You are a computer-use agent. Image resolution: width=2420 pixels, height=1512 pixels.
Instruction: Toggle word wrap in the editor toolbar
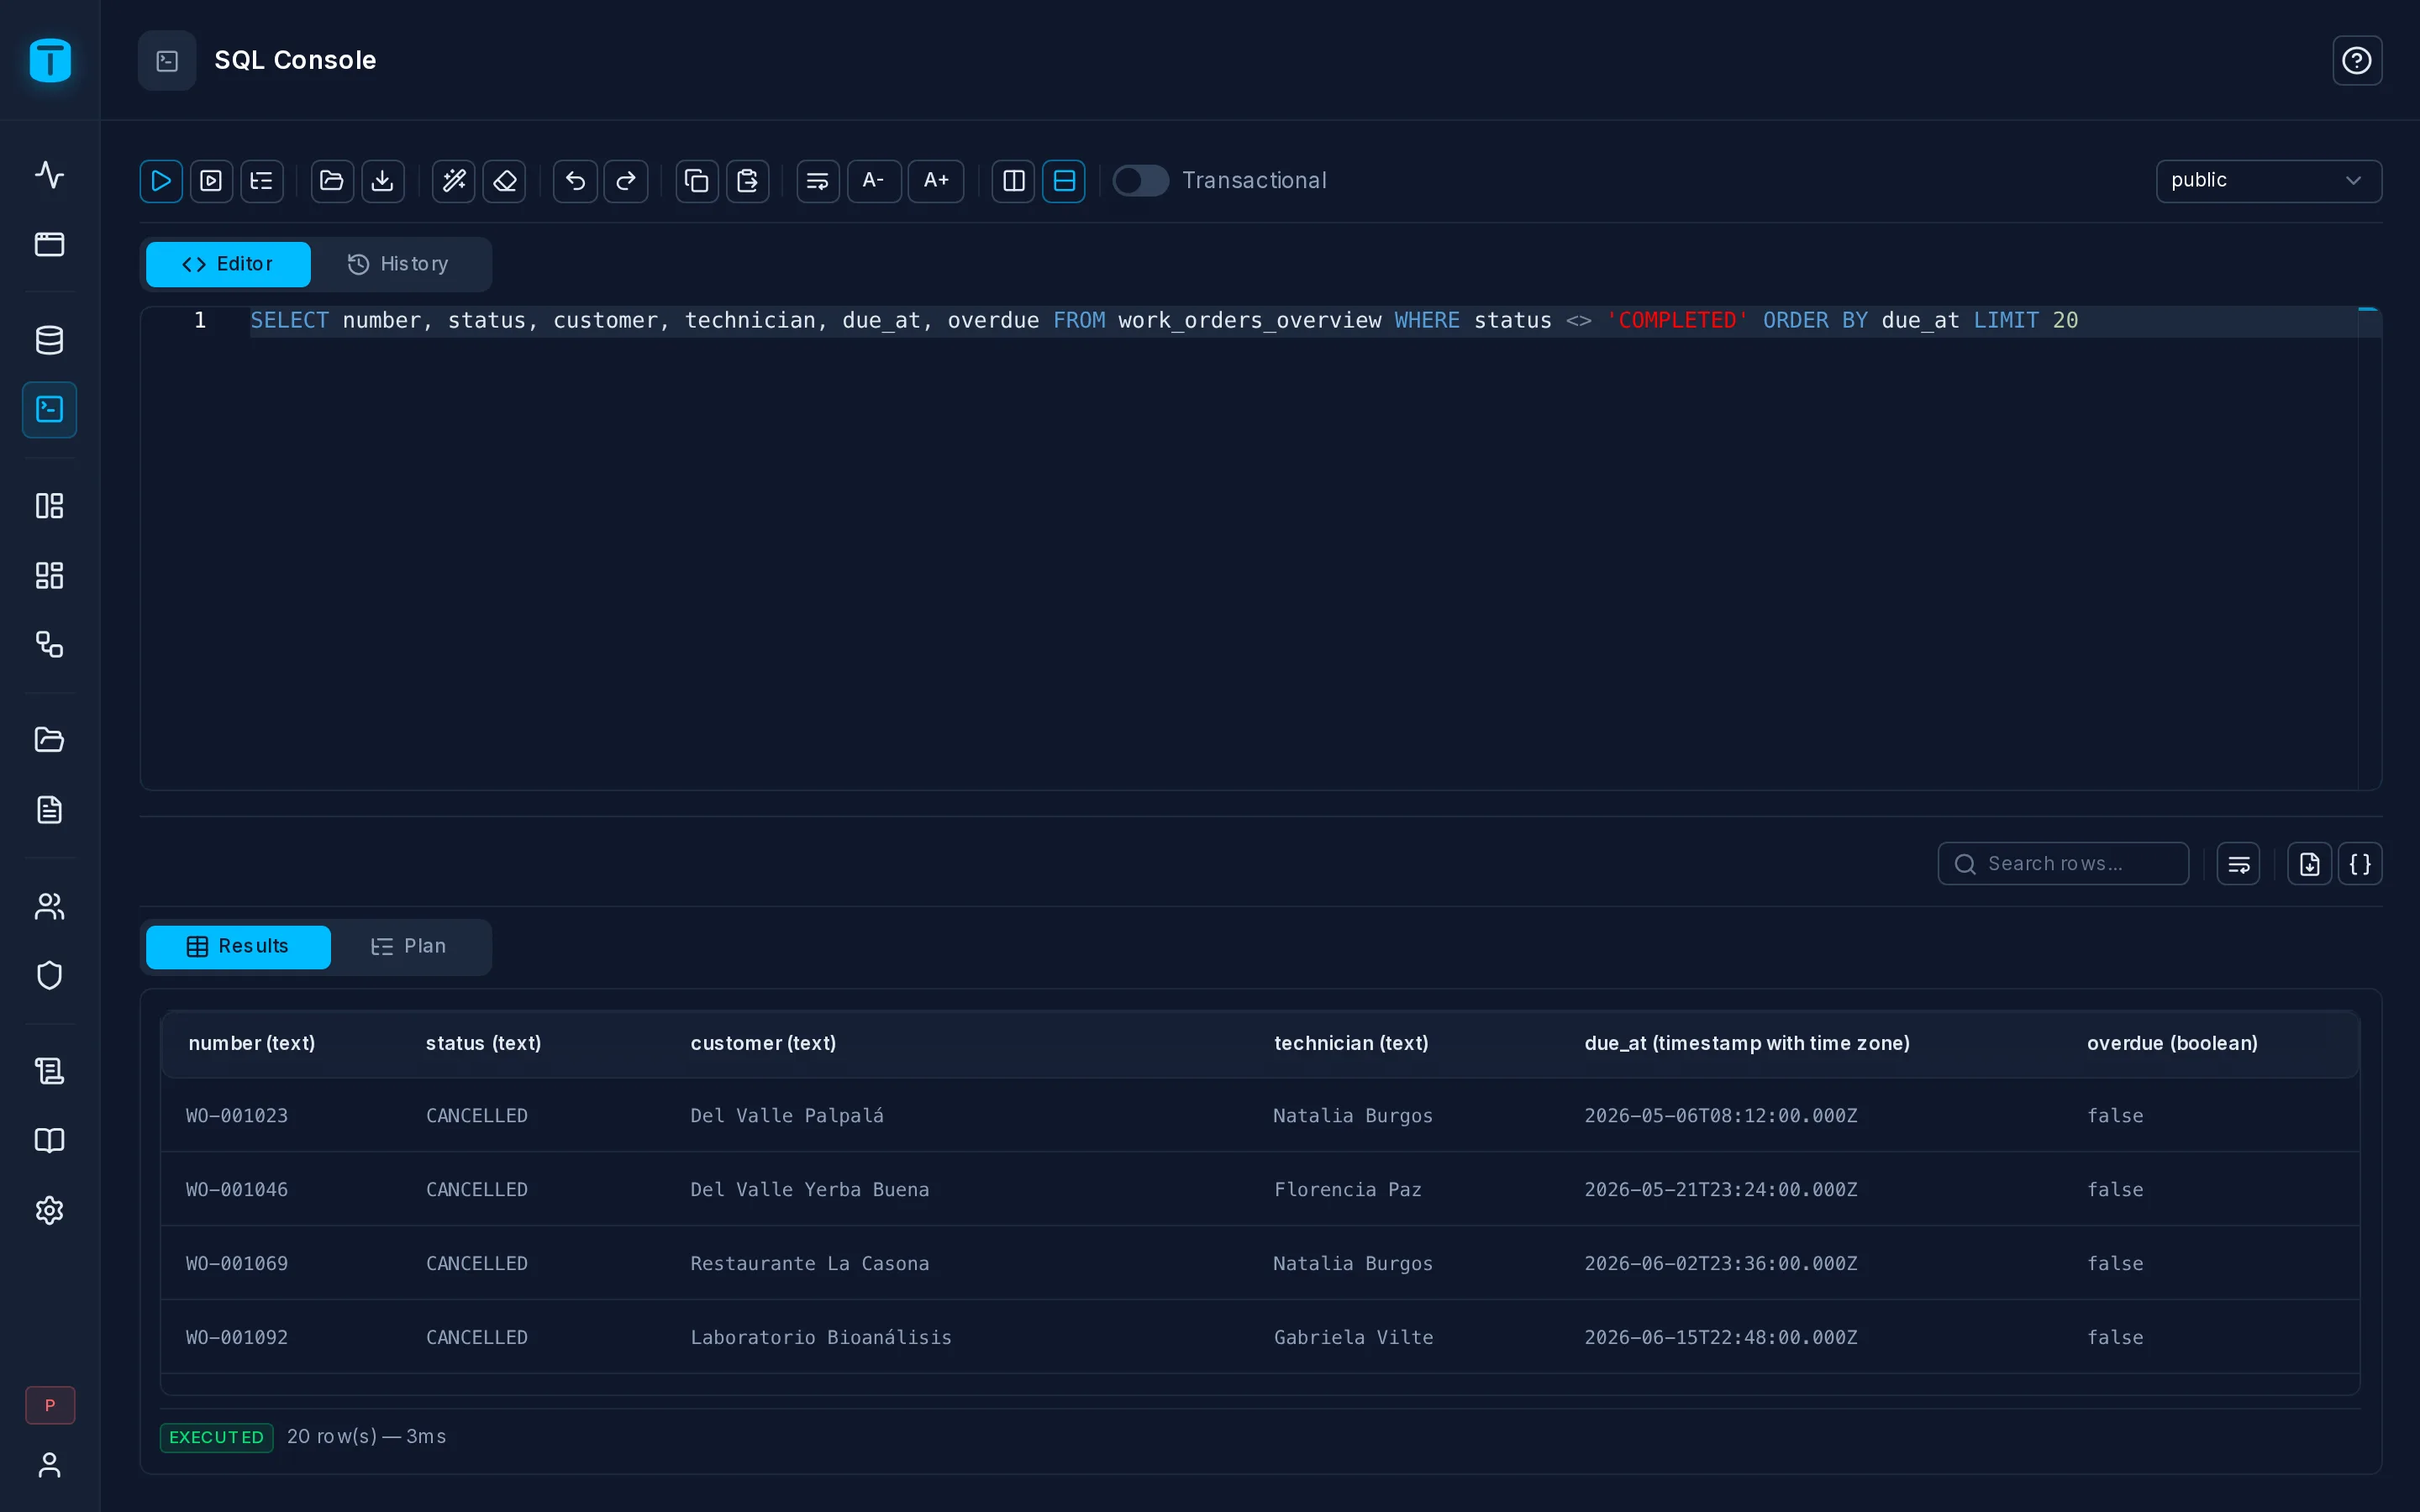point(818,181)
